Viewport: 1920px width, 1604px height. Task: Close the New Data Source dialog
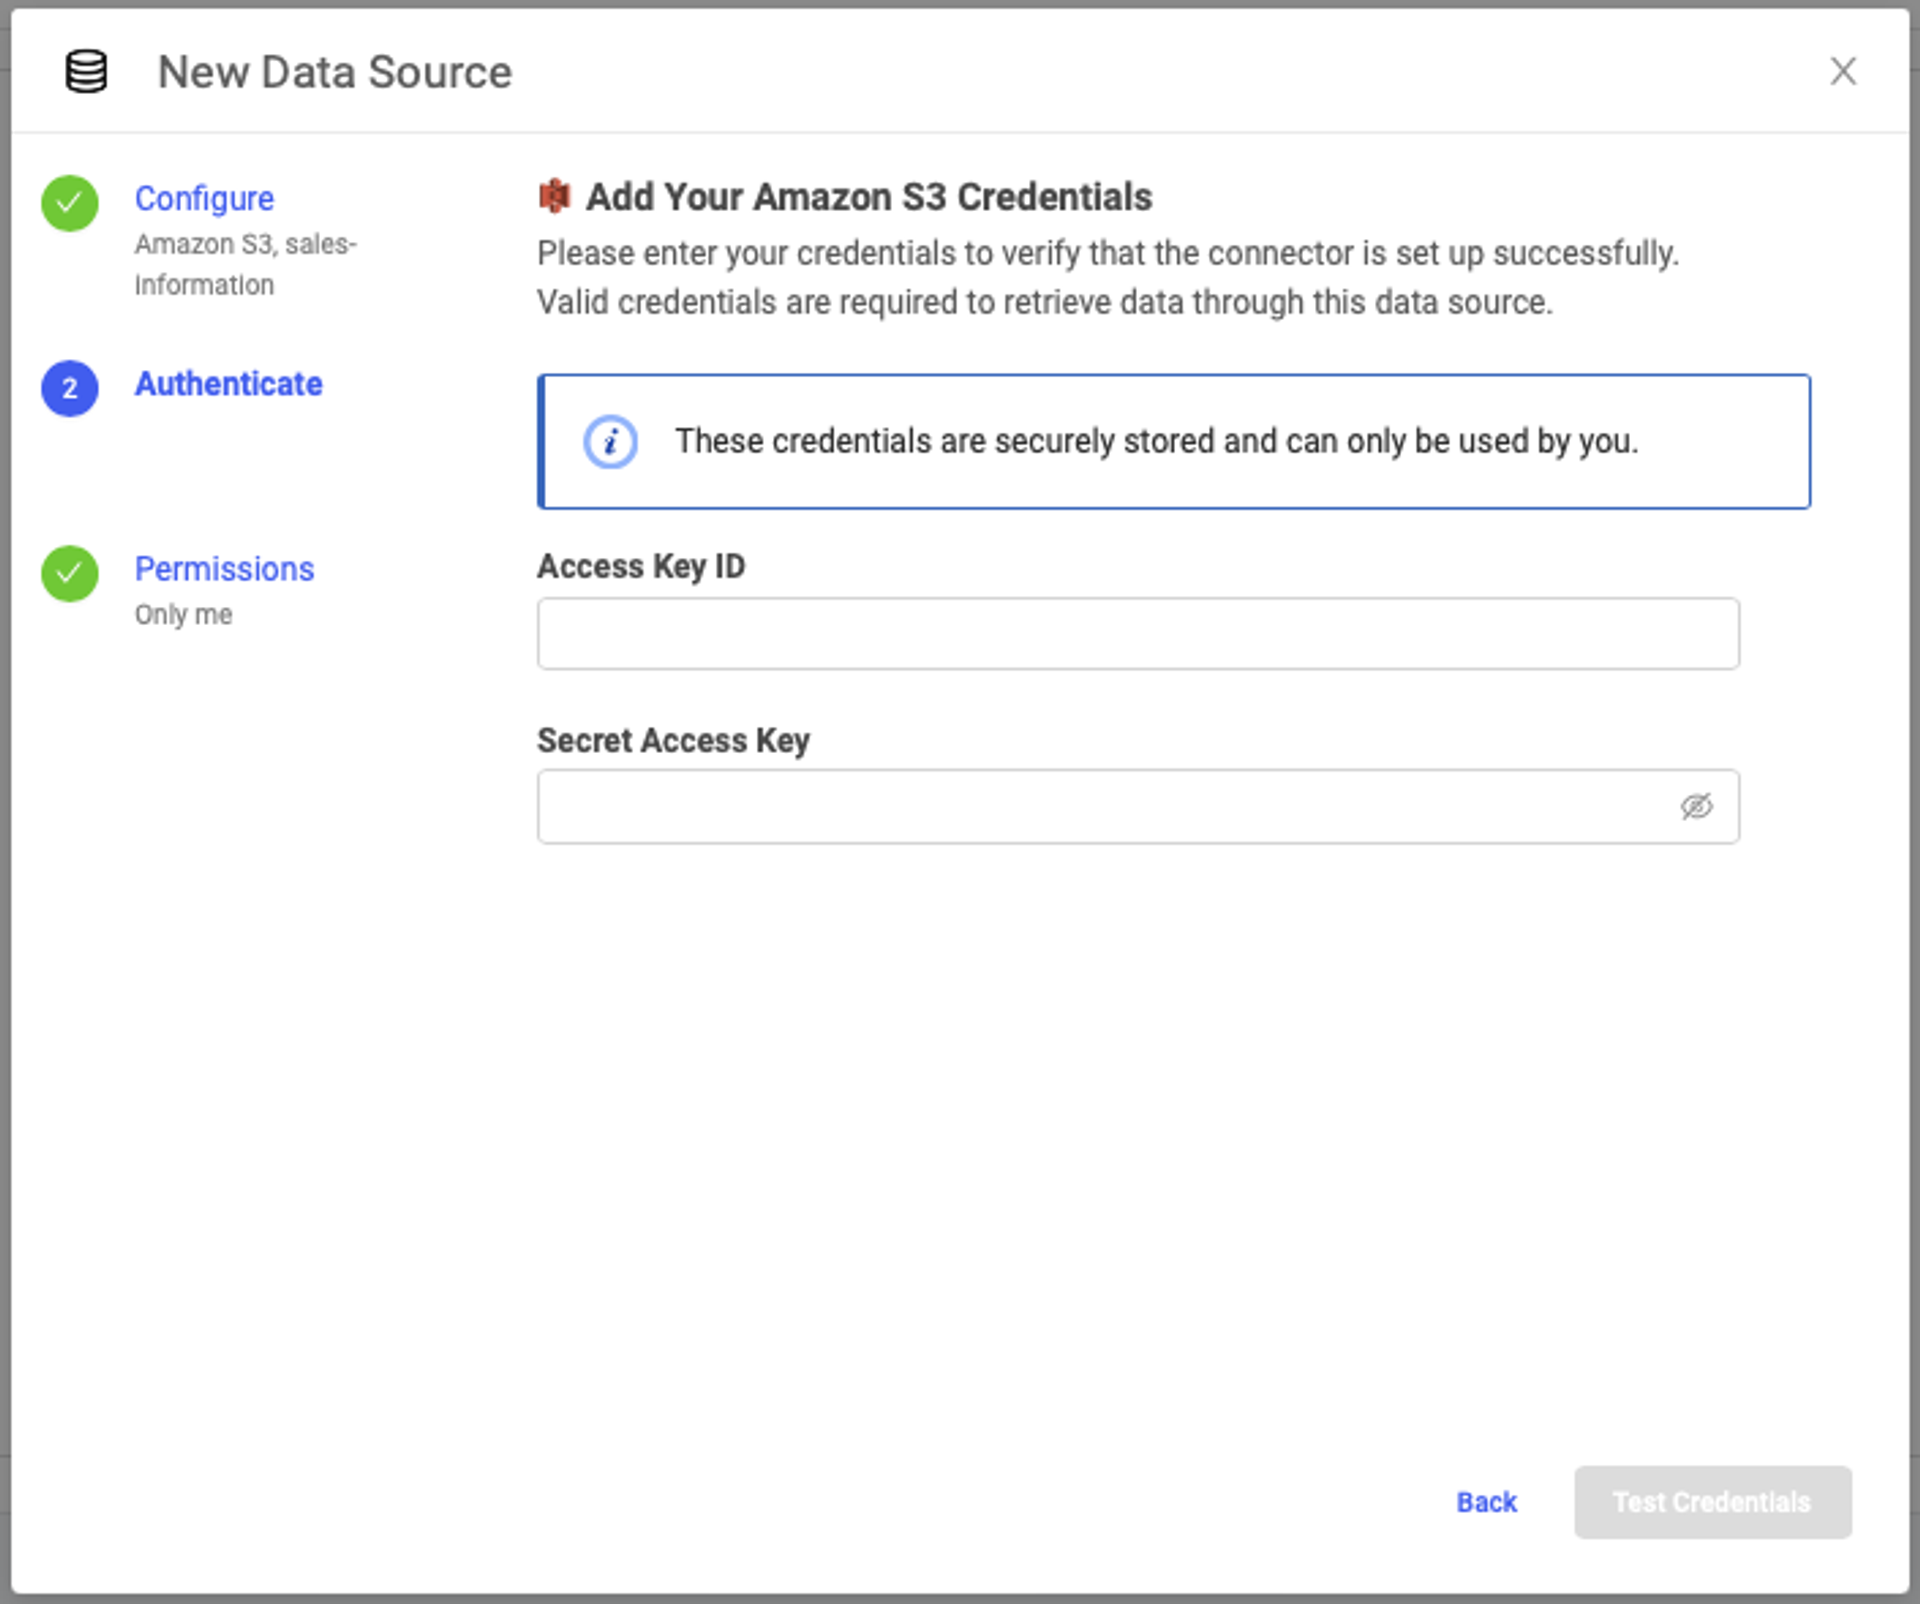point(1842,72)
